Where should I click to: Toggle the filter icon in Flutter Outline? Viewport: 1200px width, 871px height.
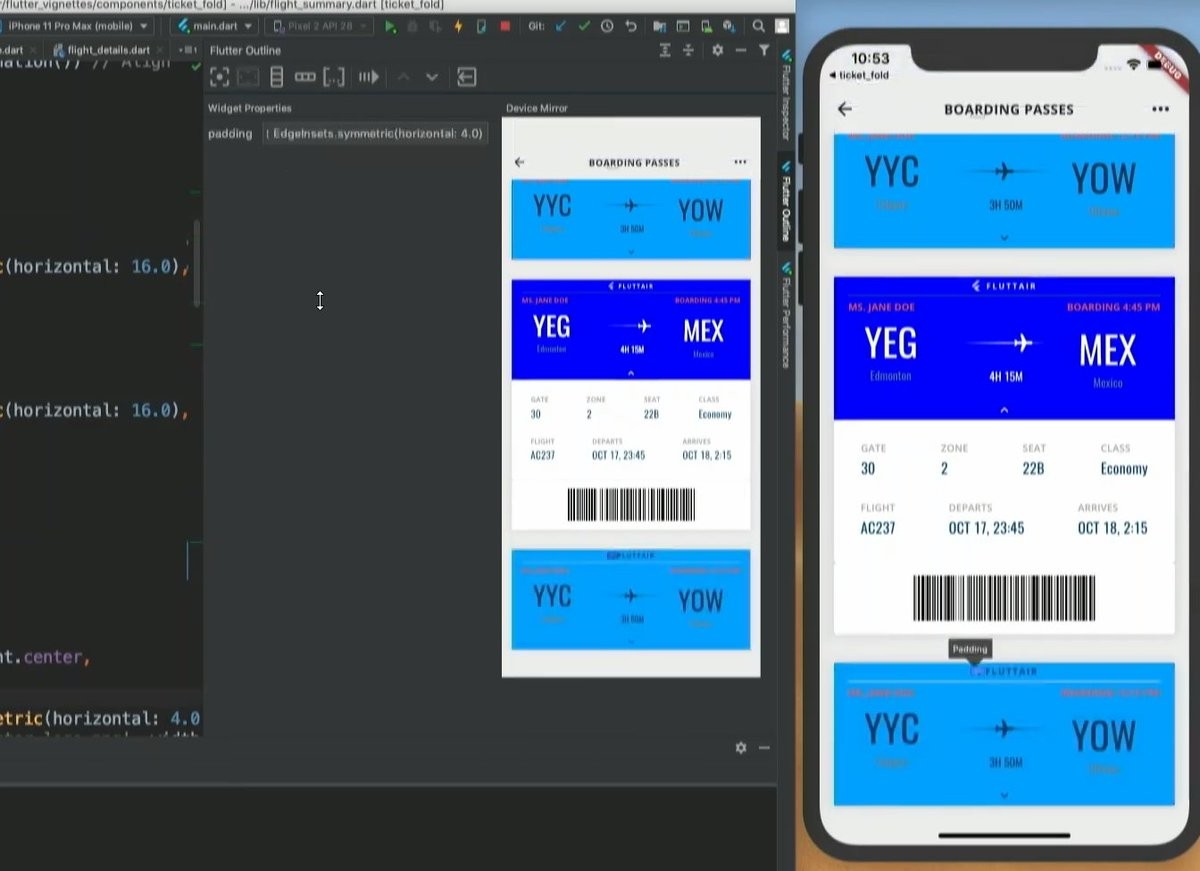click(x=764, y=50)
